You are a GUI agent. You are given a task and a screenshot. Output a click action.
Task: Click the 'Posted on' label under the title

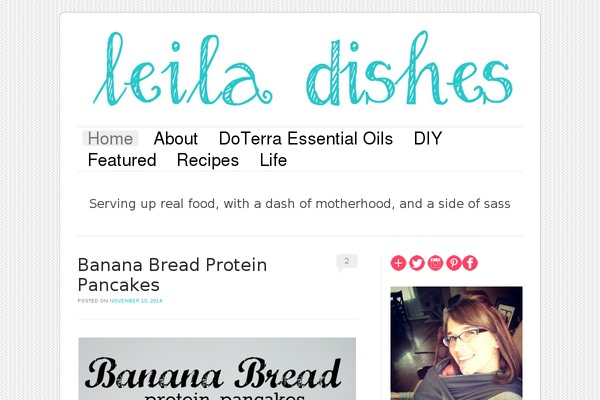93,301
